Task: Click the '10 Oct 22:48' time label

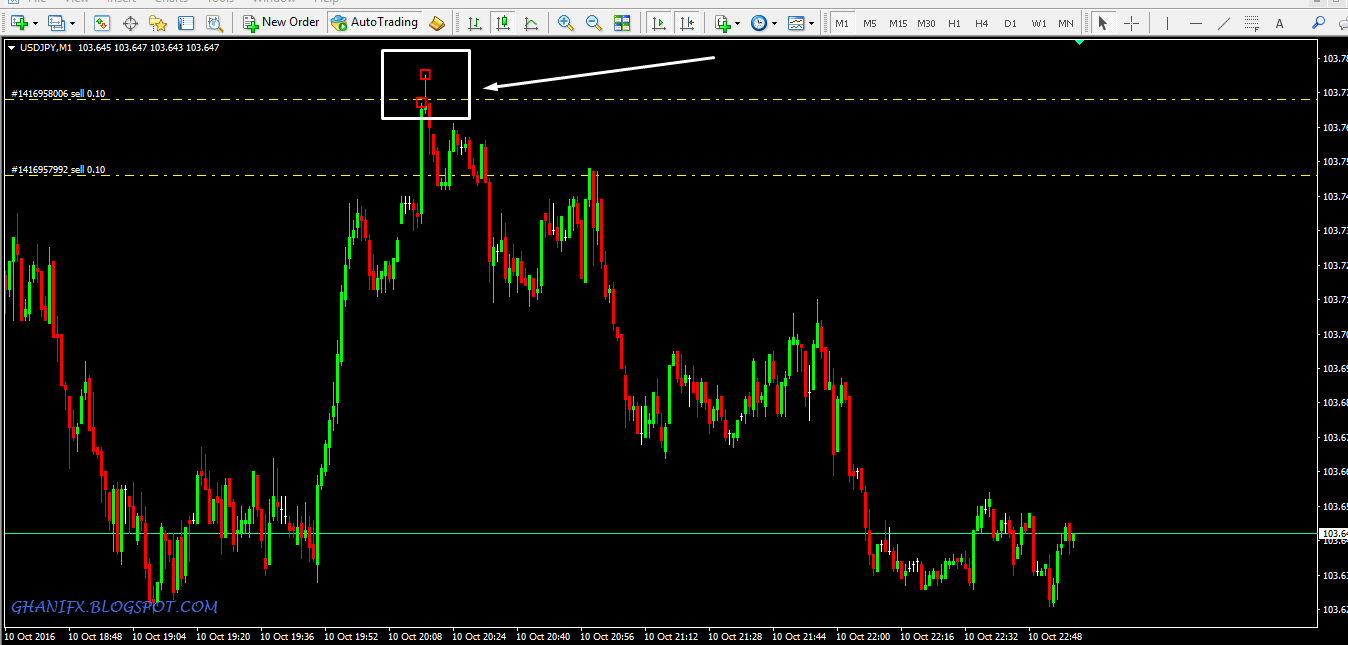Action: coord(1055,636)
